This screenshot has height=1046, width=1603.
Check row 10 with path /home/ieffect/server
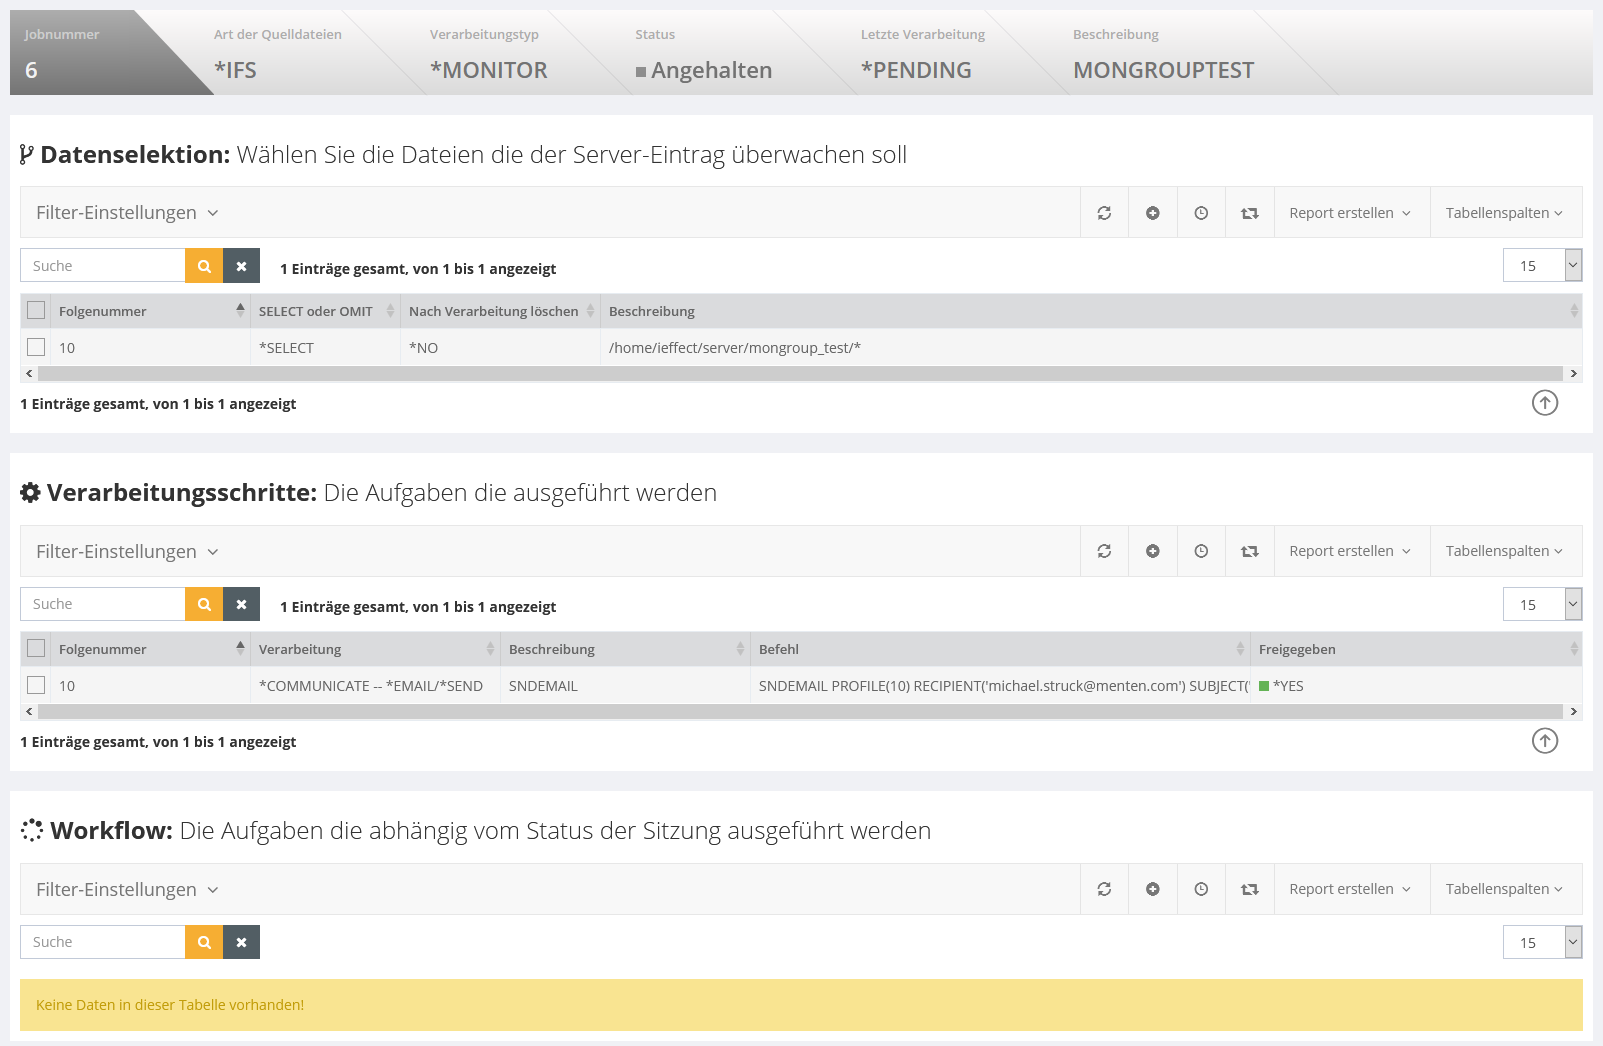pos(36,347)
